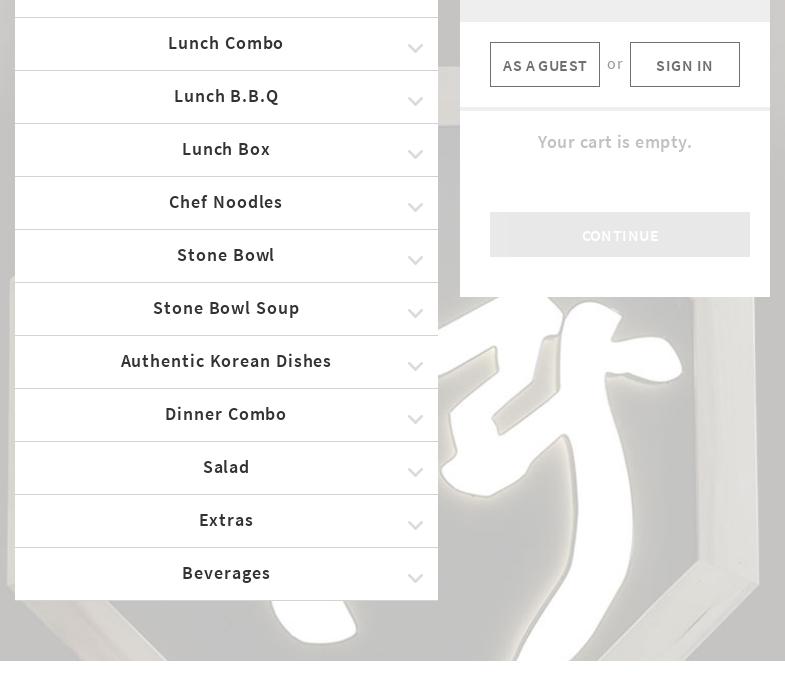Click the Stone Bowl chevron icon

pos(415,260)
